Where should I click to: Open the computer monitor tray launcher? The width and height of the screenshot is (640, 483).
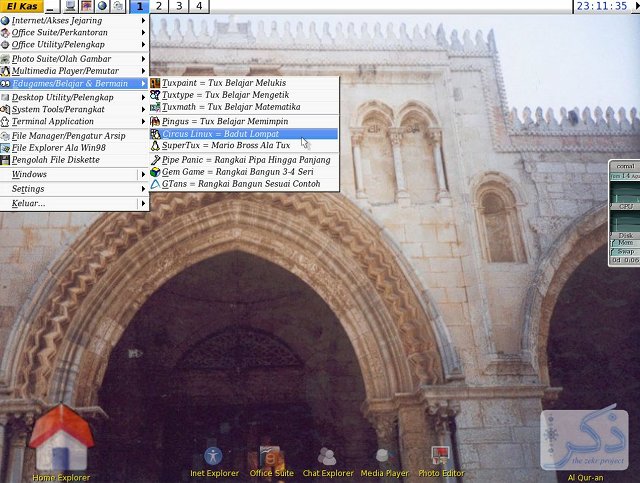tap(71, 6)
